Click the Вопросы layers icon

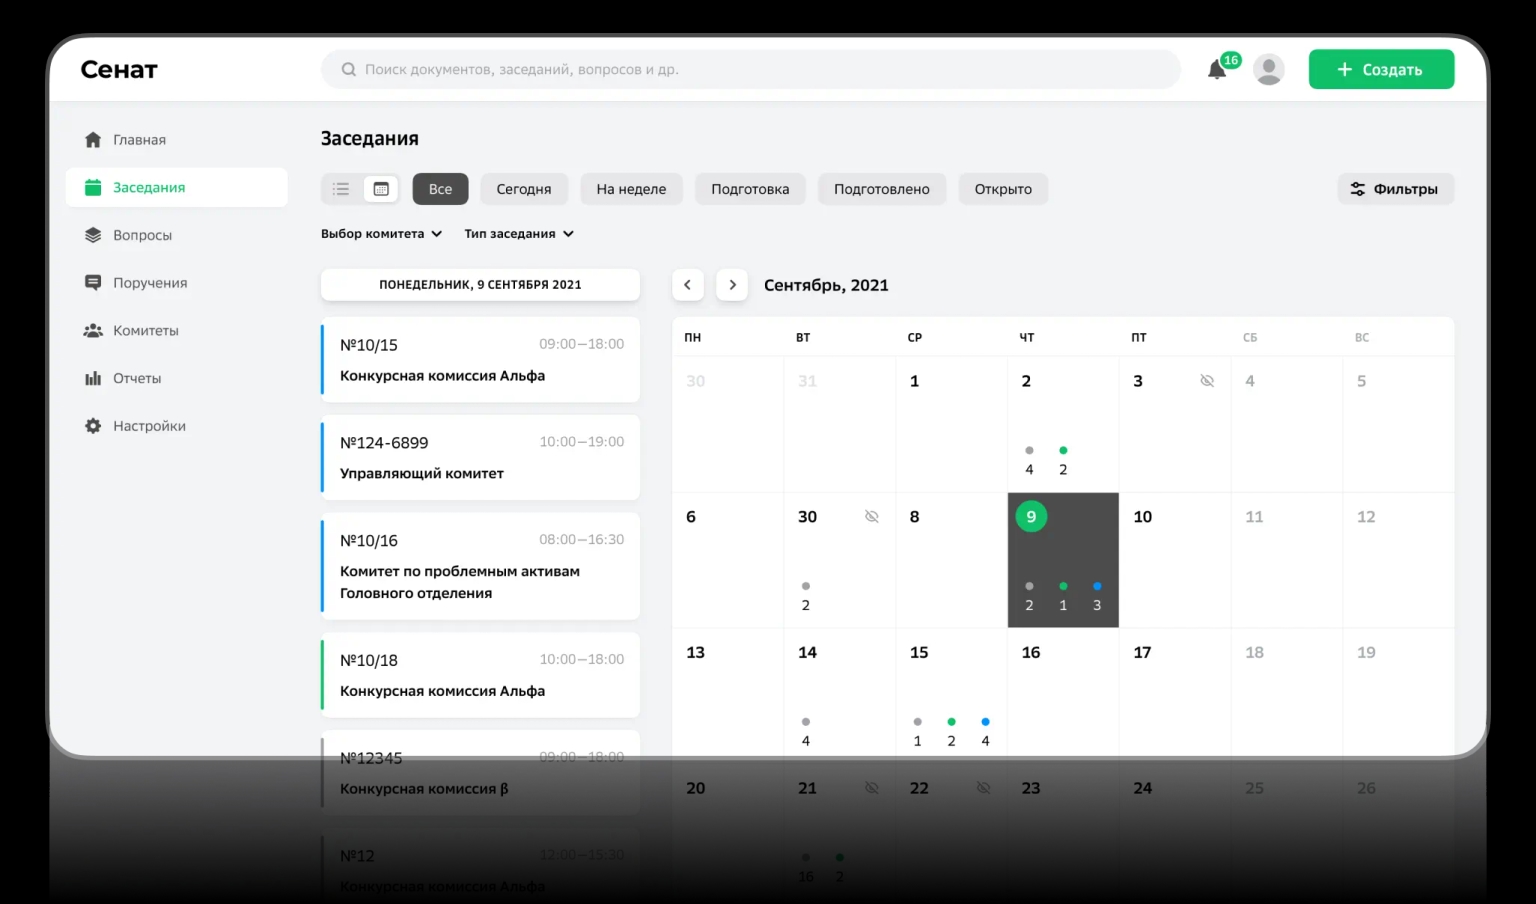click(93, 235)
